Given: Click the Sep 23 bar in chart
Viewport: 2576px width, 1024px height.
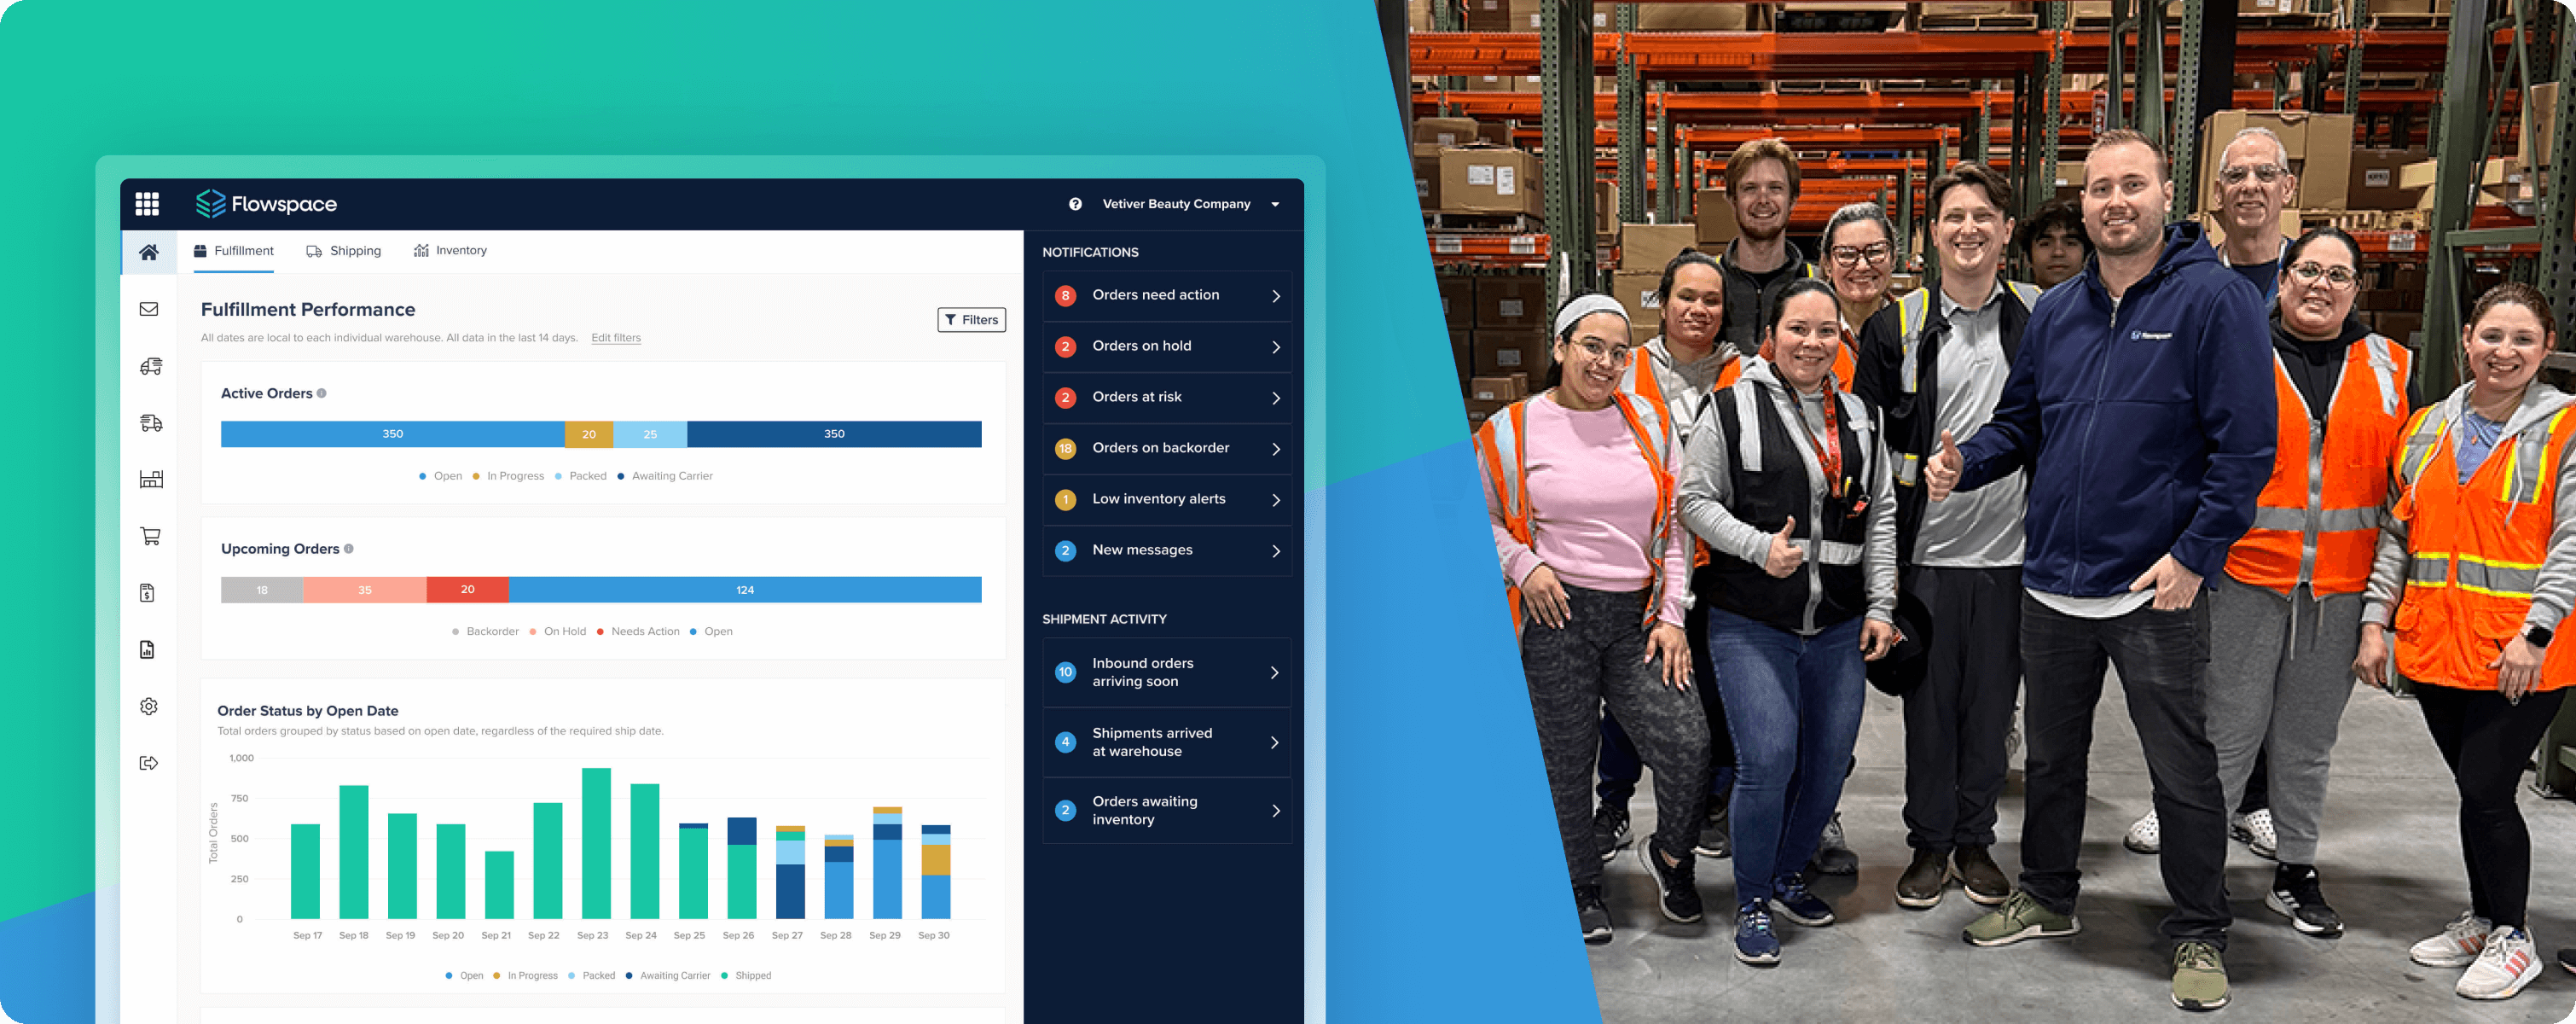Looking at the screenshot, I should pyautogui.click(x=596, y=843).
